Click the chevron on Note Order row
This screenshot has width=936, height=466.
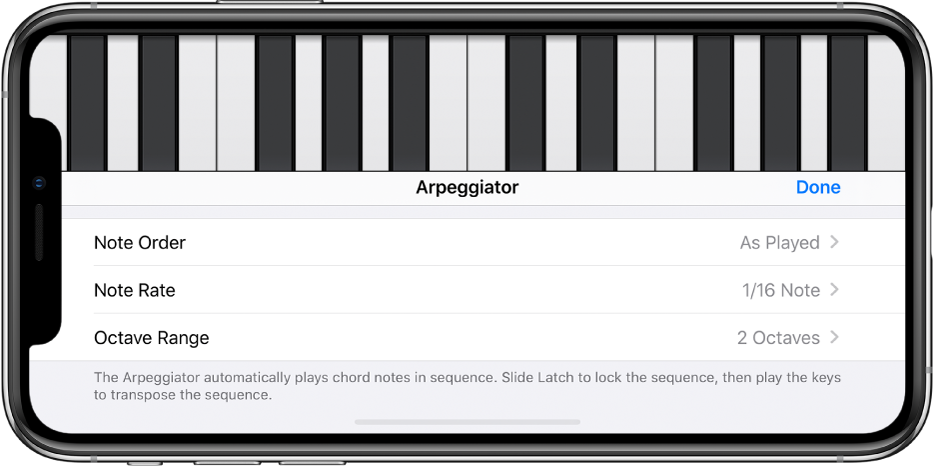coord(834,243)
